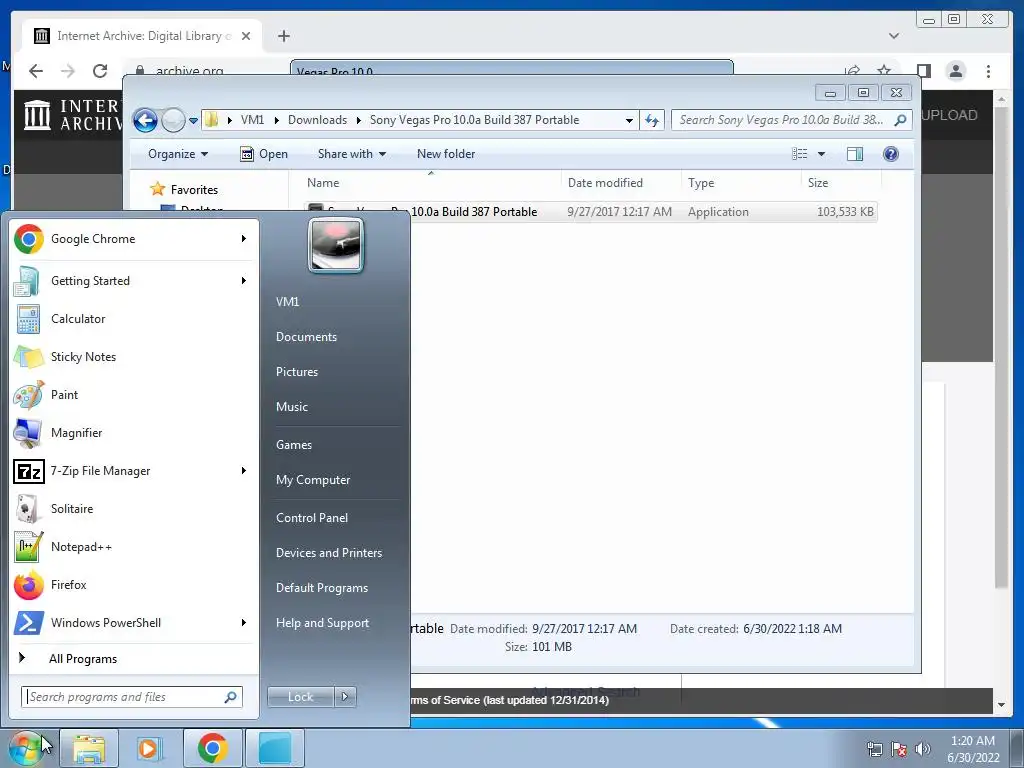Screen dimensions: 1024x768
Task: Reload the Chrome page
Action: pyautogui.click(x=100, y=71)
